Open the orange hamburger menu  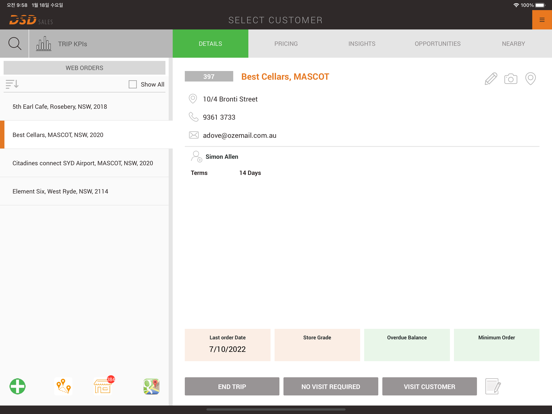542,20
